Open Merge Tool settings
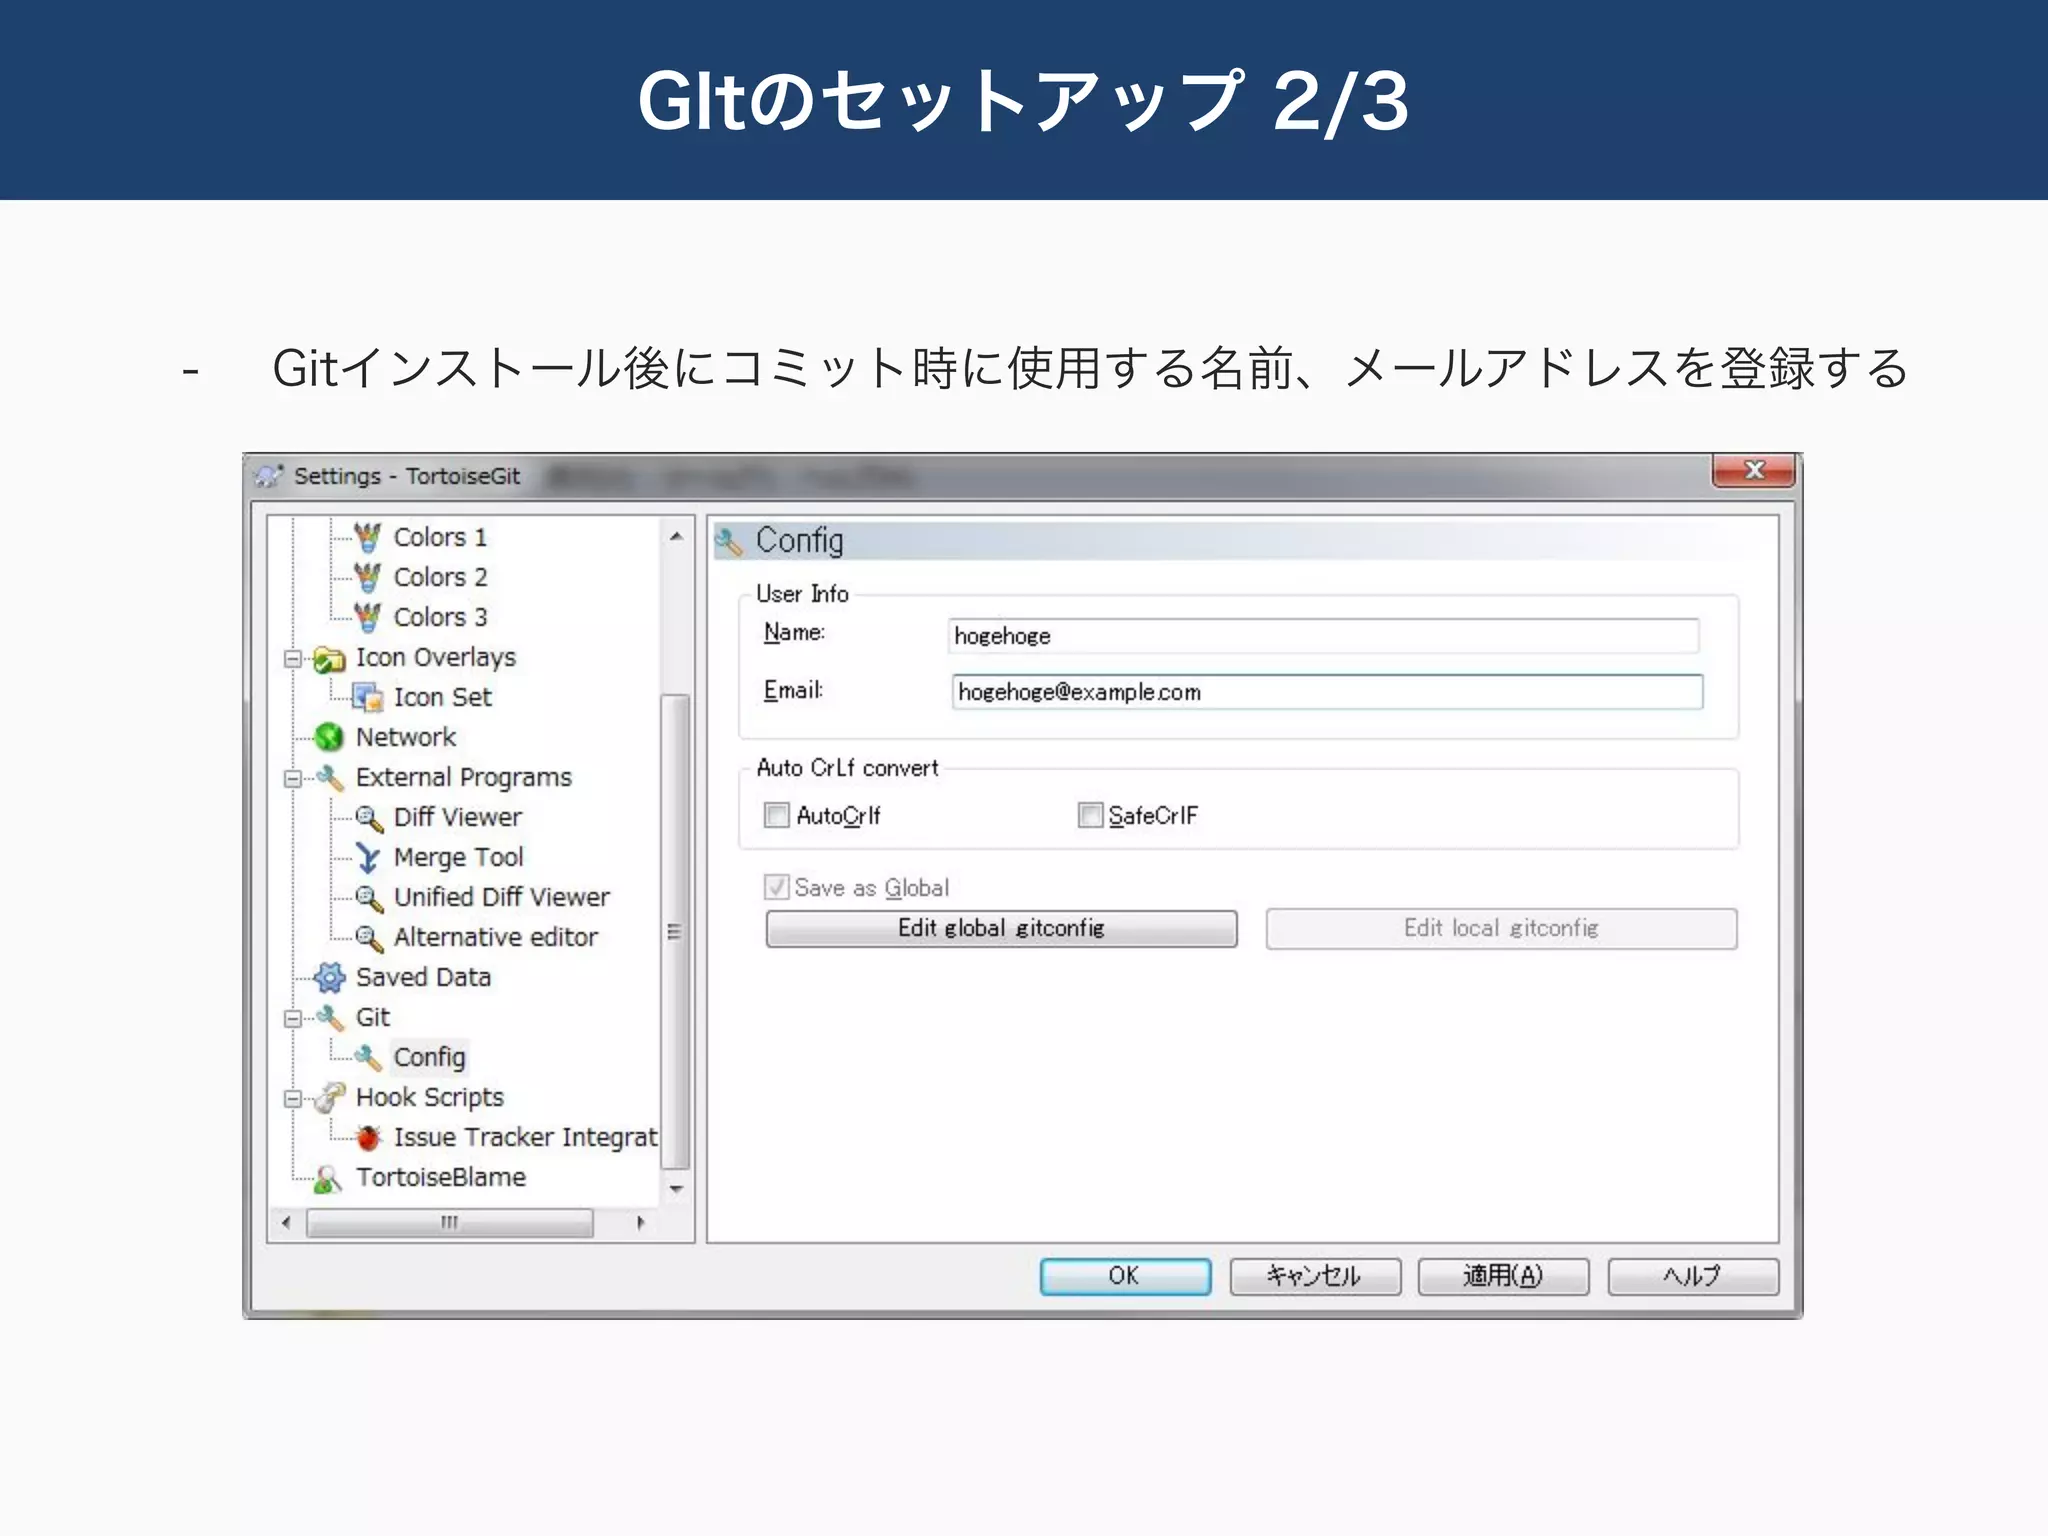 click(x=459, y=857)
